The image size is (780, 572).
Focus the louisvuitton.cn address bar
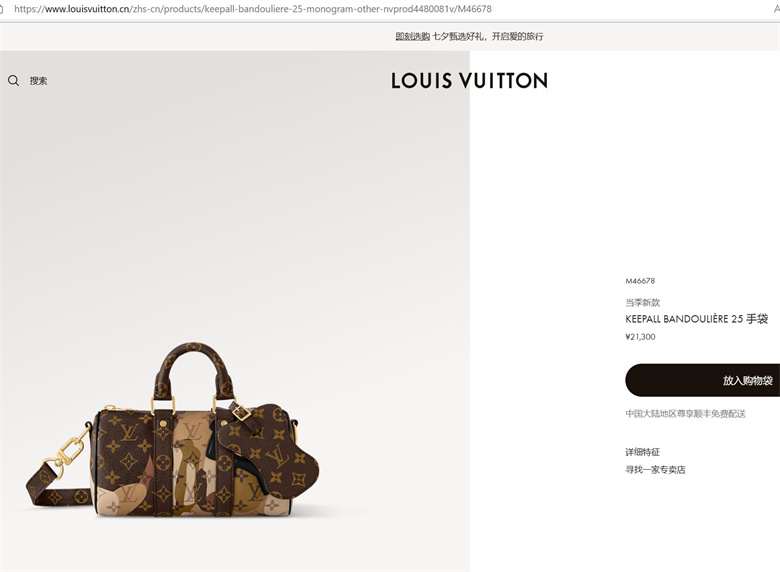pos(253,9)
